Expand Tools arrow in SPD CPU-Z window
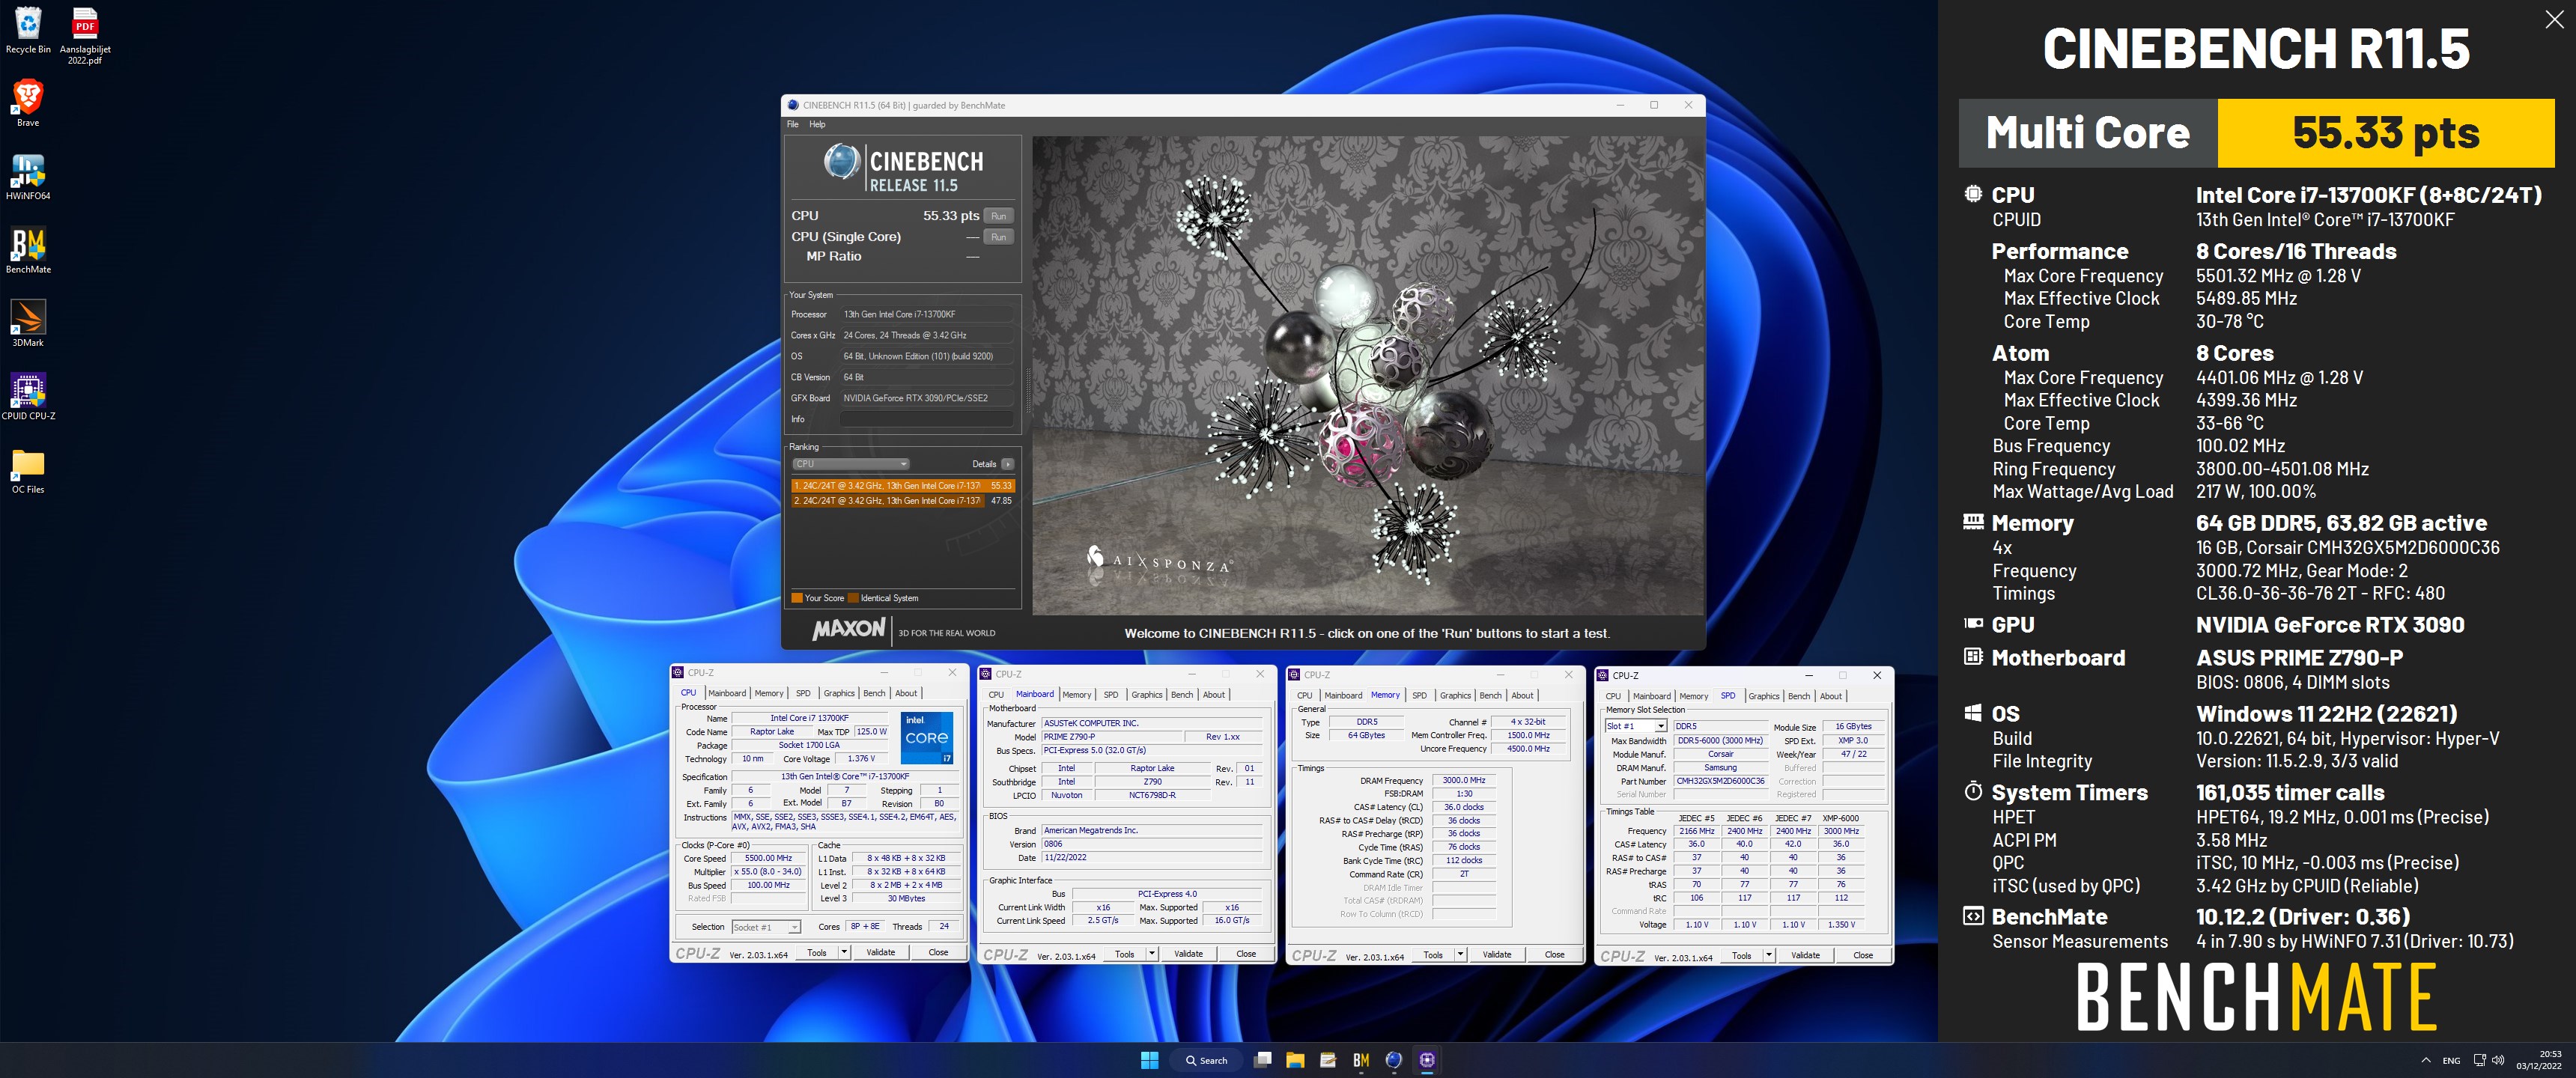Screen dimensions: 2576x1078 tap(1769, 956)
